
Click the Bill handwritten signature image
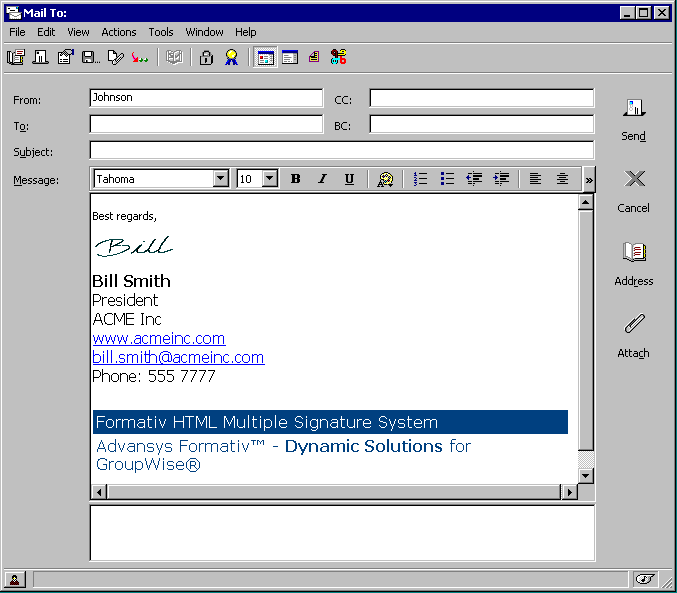[134, 246]
